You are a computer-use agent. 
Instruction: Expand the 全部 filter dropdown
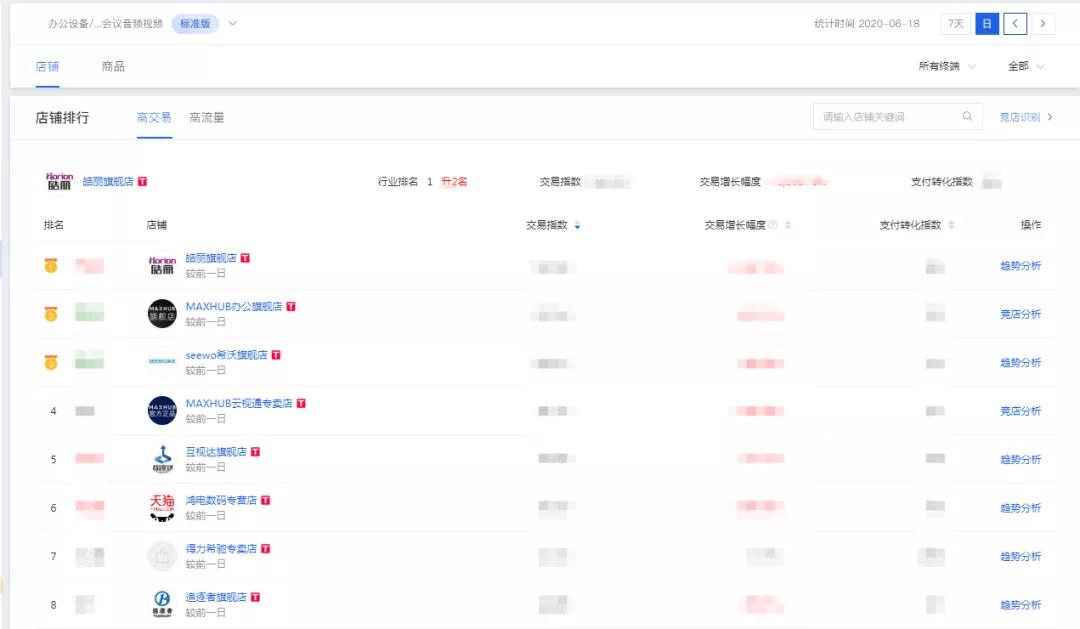click(1022, 65)
